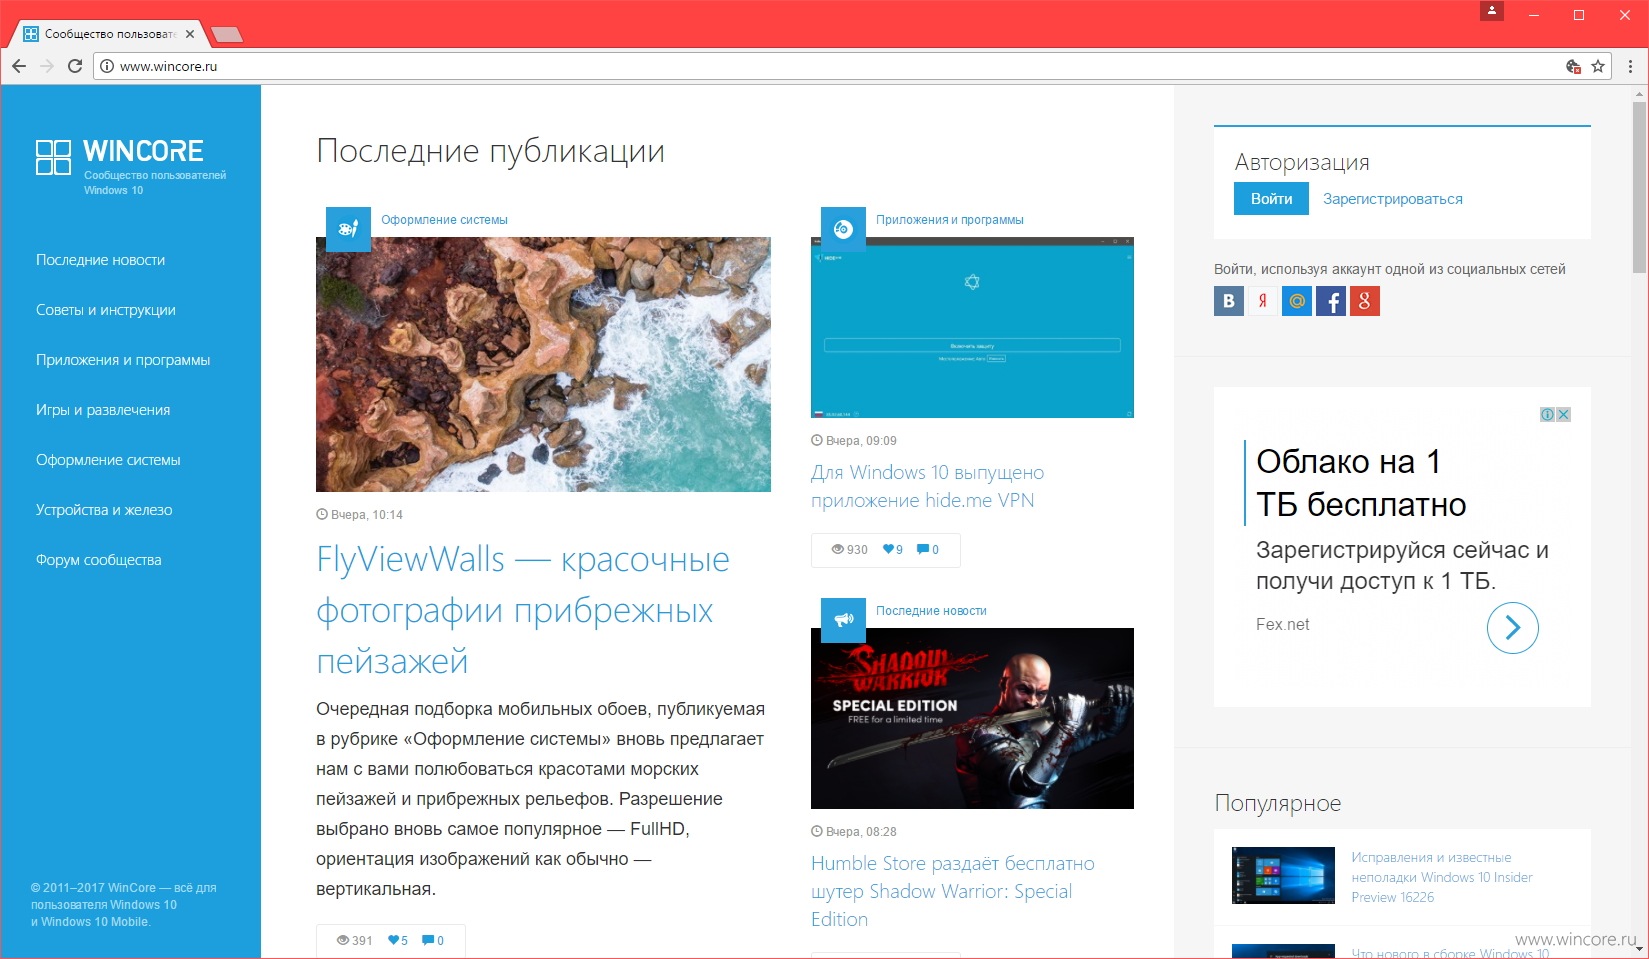Open FlyViewWalls article title

tap(523, 610)
